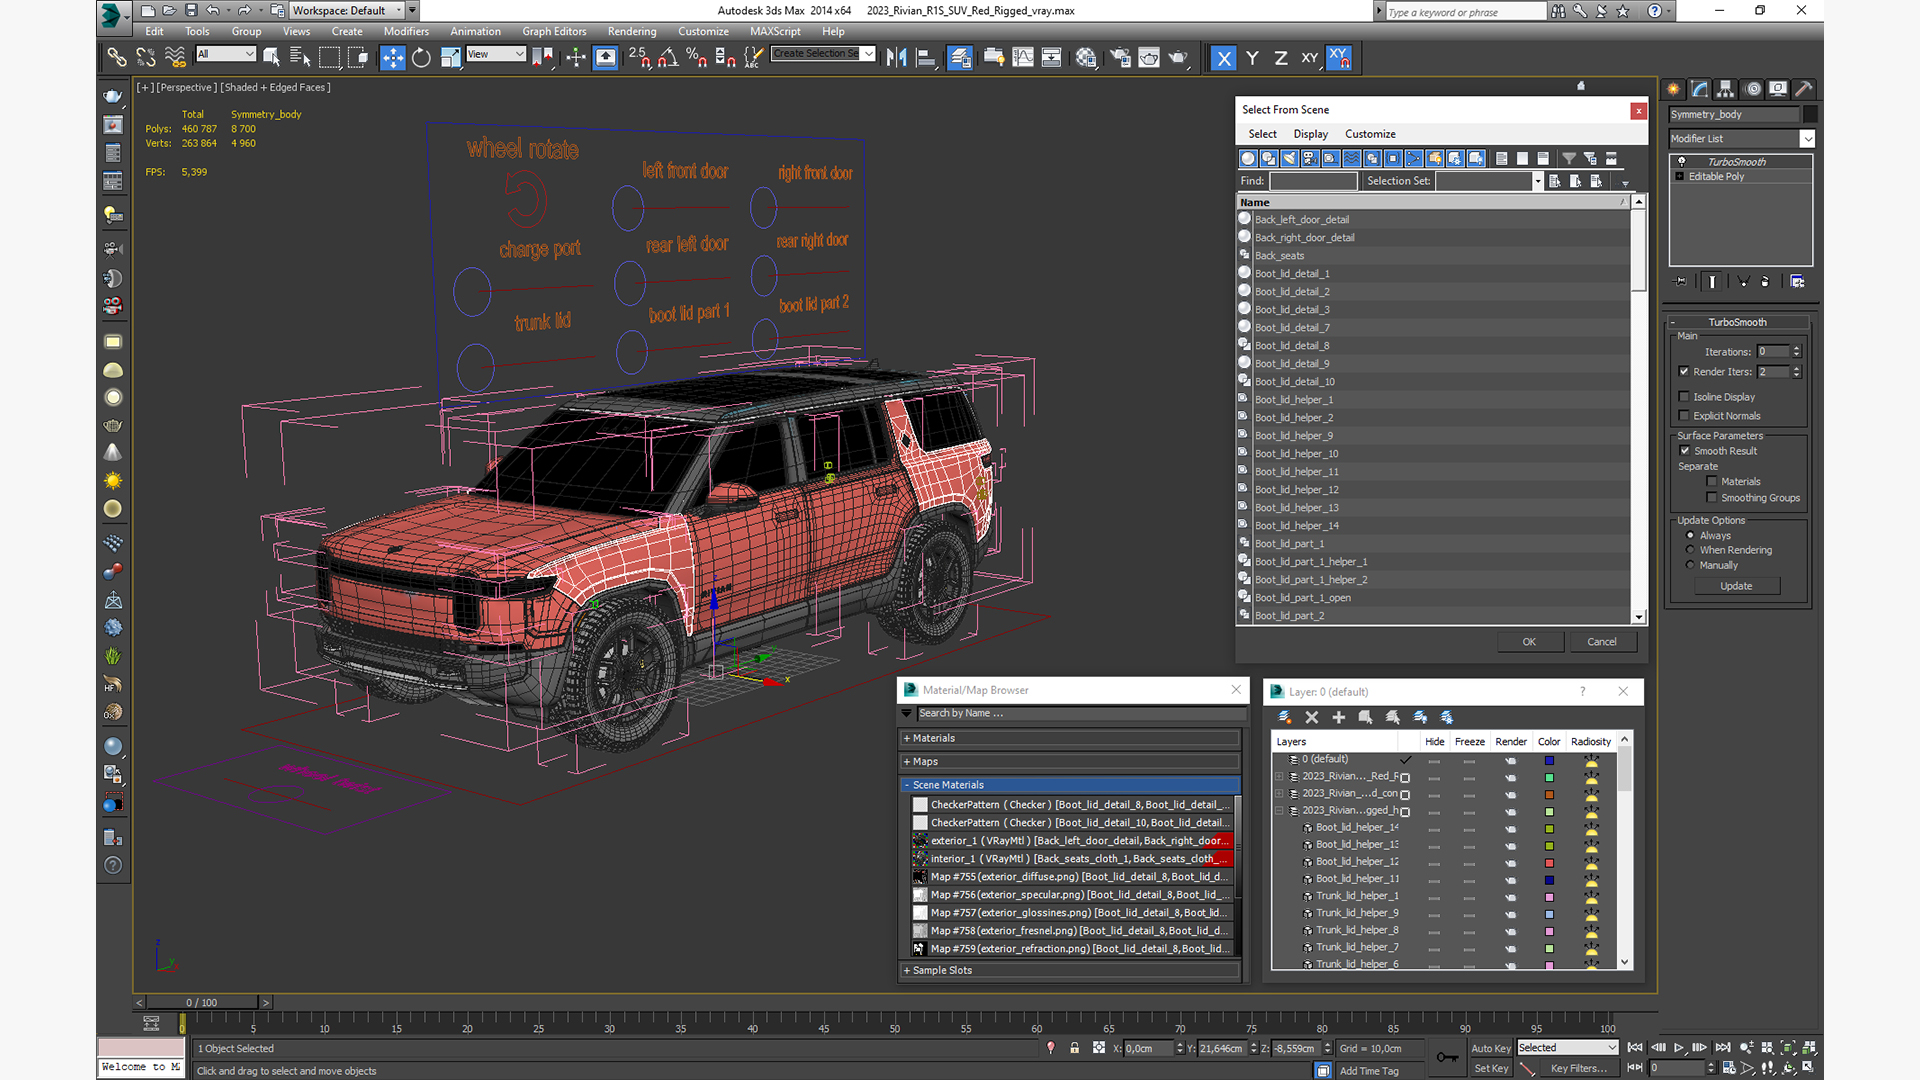Enable Separate by Materials checkbox
The image size is (1920, 1080).
1712,482
